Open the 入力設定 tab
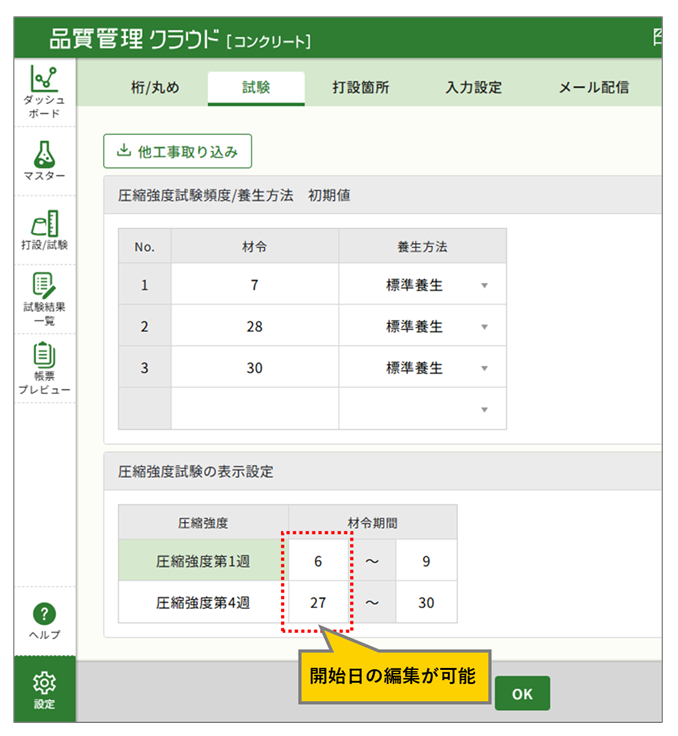Image resolution: width=678 pixels, height=736 pixels. [473, 87]
